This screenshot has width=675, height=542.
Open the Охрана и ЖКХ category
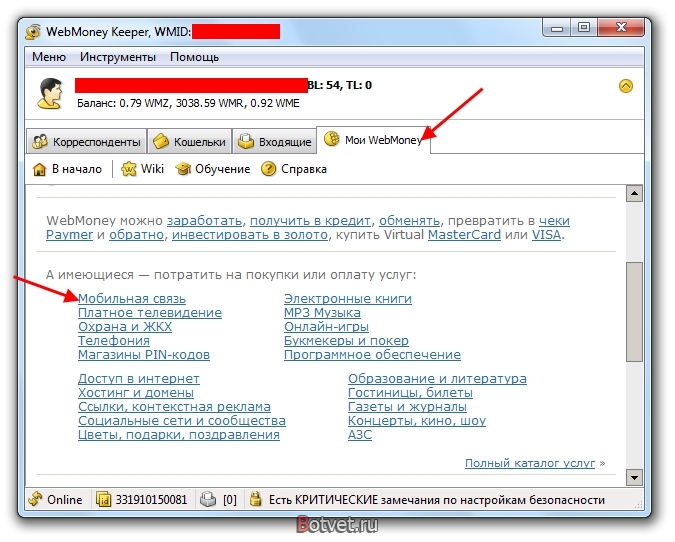125,327
